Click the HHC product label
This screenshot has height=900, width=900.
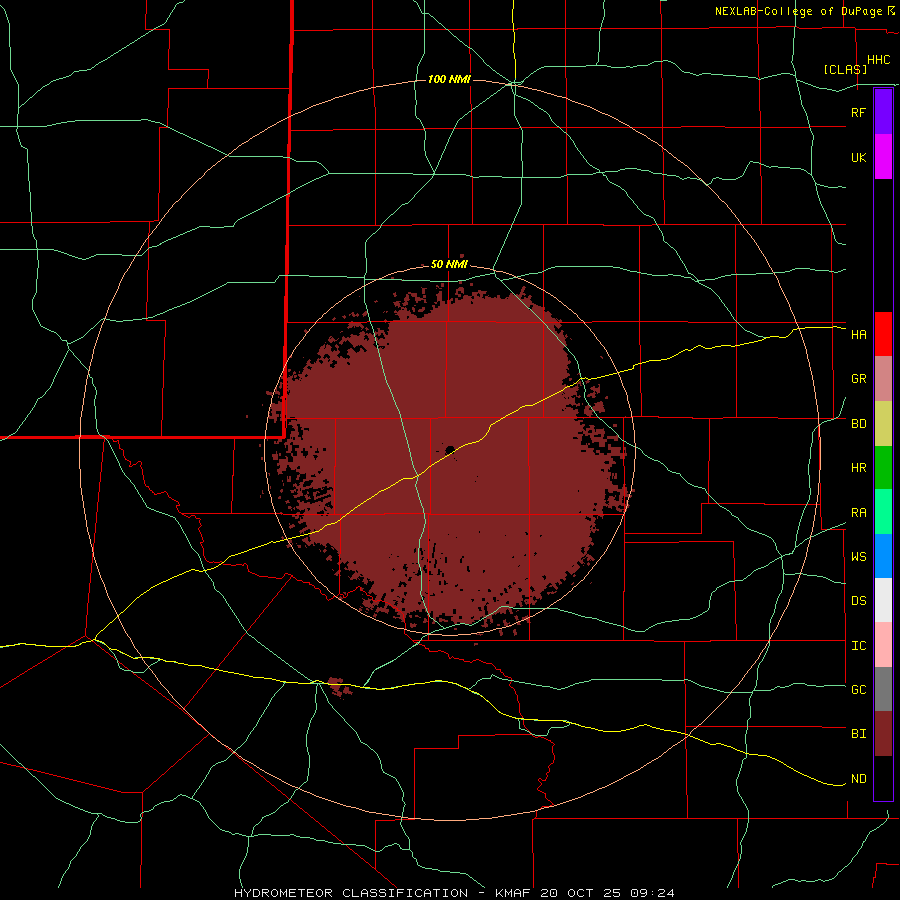[x=878, y=60]
